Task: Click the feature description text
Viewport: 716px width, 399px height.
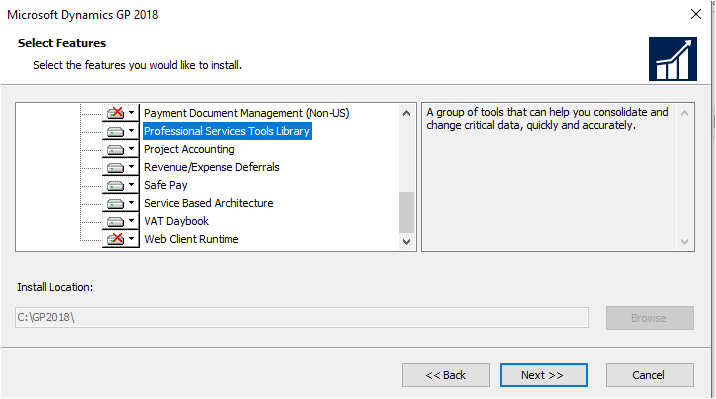Action: tap(547, 119)
